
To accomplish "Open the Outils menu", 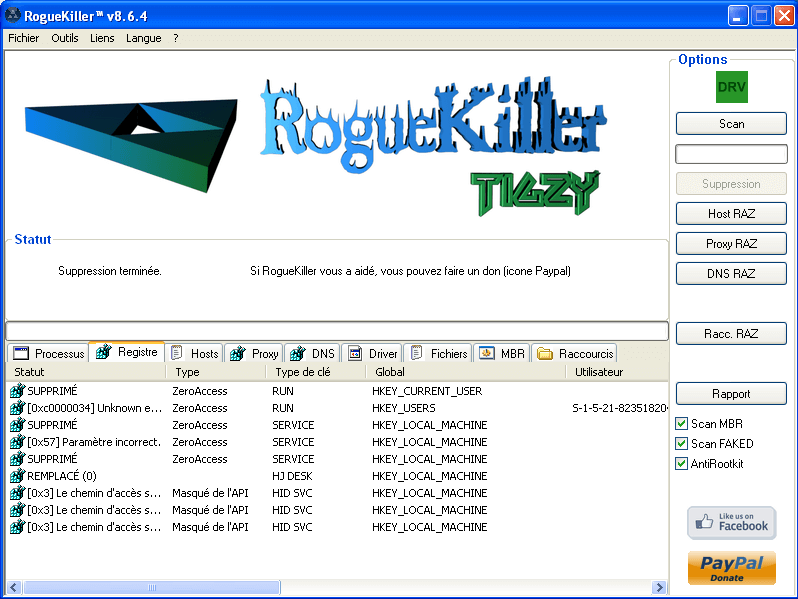I will tap(65, 38).
